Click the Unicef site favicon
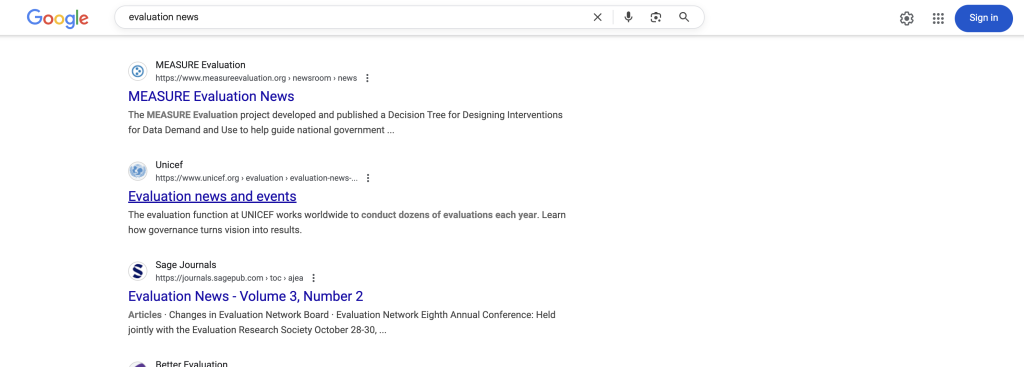1024x367 pixels. 138,171
